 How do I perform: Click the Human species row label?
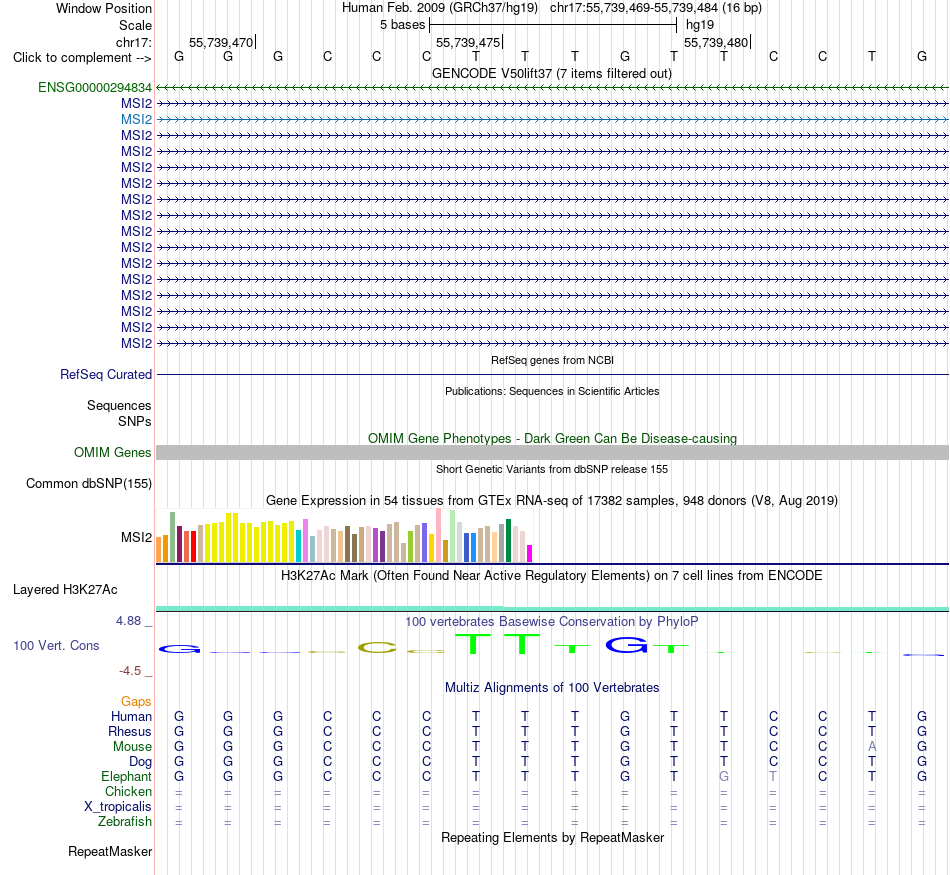pos(131,716)
